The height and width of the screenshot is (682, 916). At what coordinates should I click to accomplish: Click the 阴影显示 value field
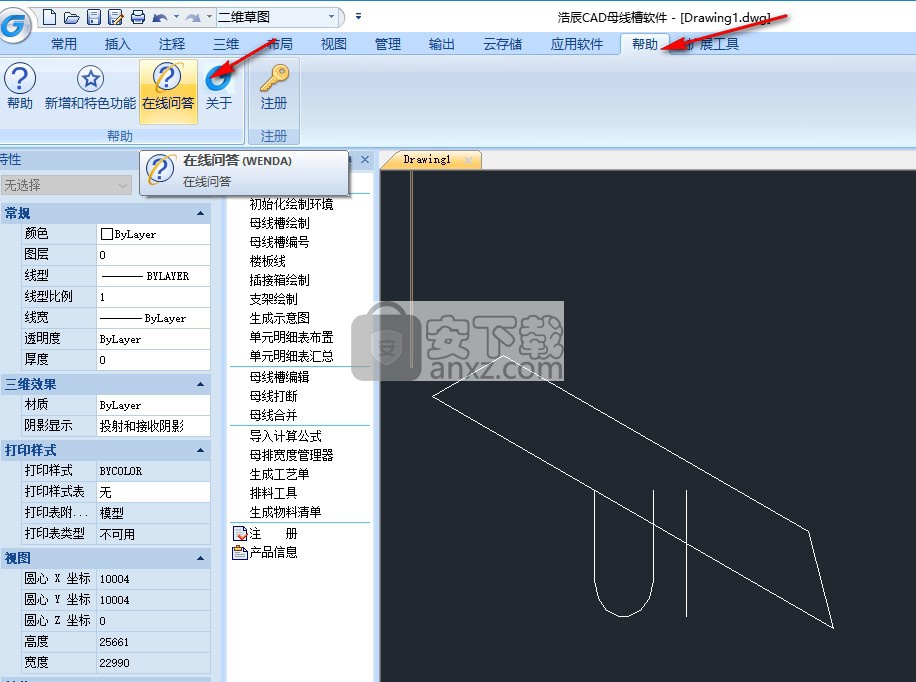pos(153,426)
